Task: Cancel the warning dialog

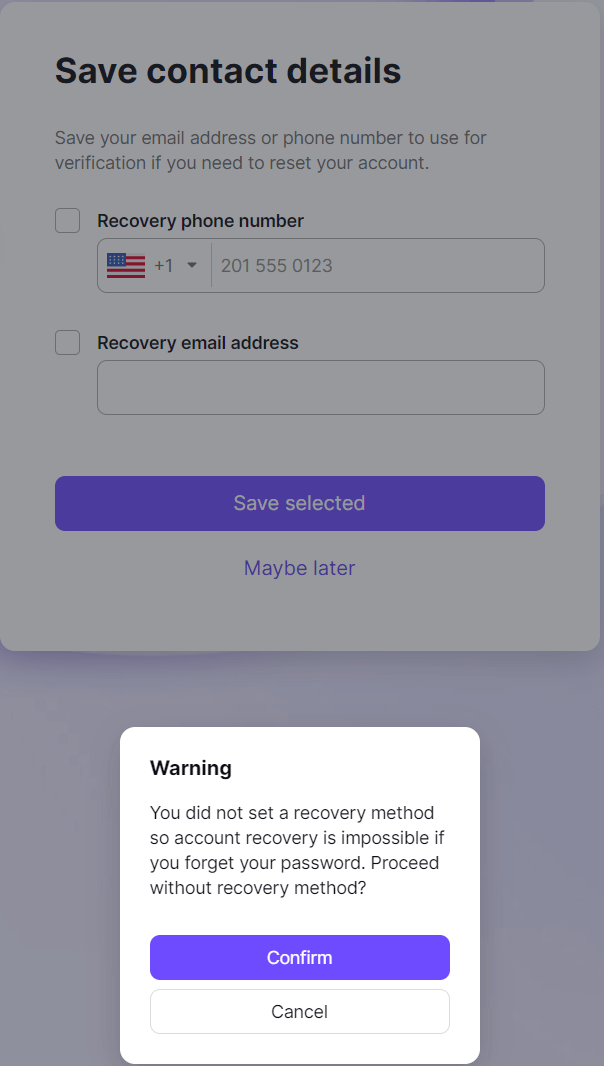Action: pos(300,1012)
